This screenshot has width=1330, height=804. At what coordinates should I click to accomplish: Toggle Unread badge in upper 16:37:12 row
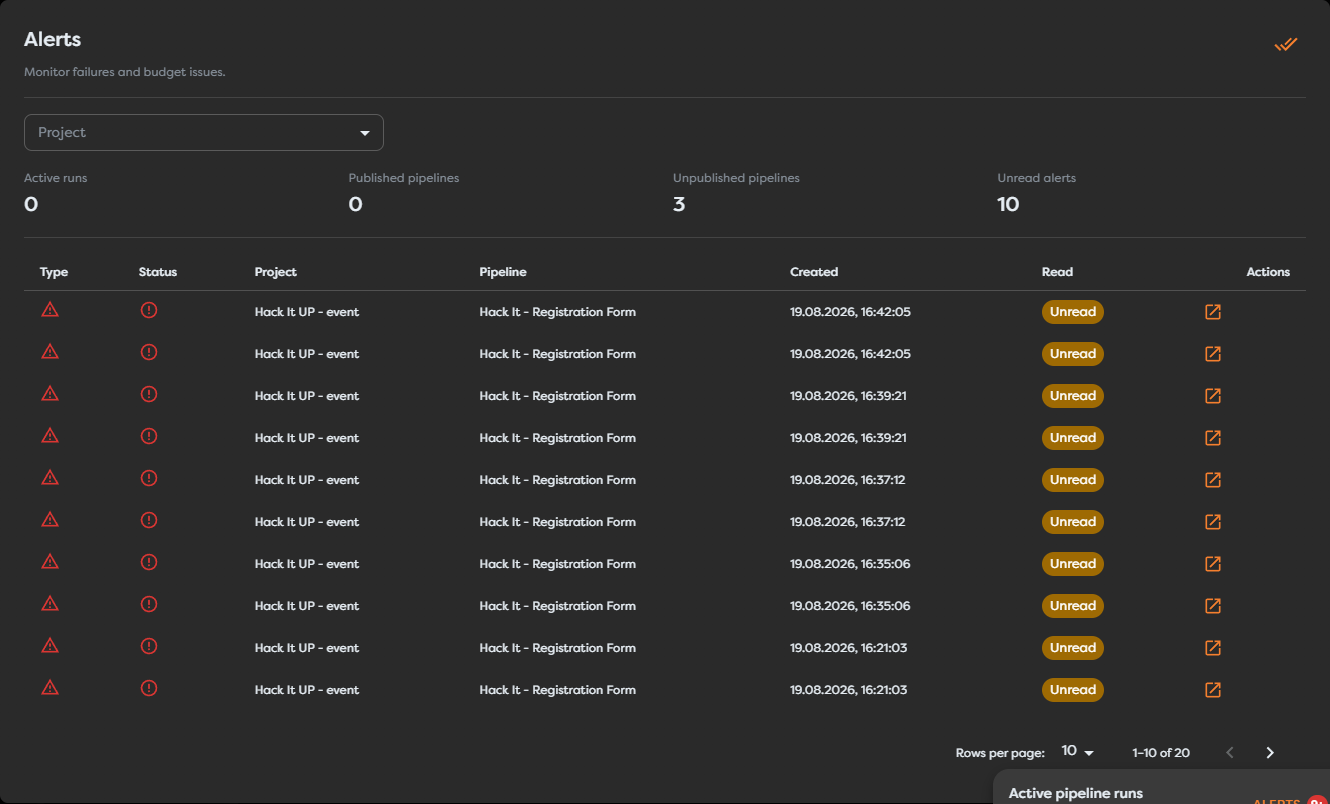1073,480
